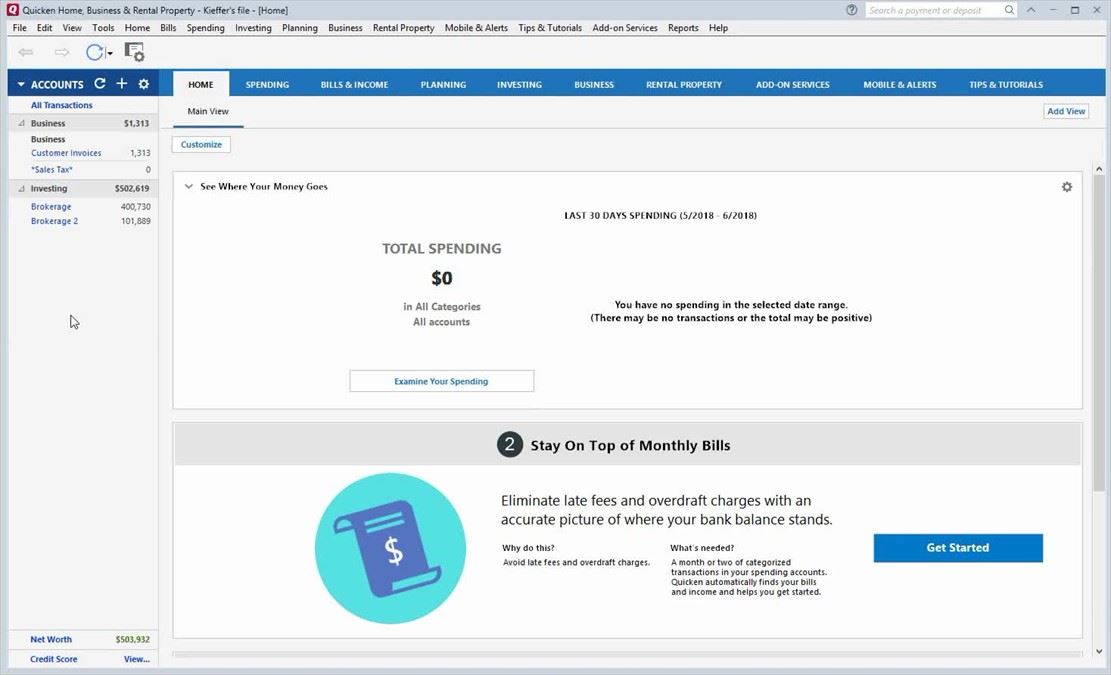Click the Examine Your Spending button

tap(441, 381)
